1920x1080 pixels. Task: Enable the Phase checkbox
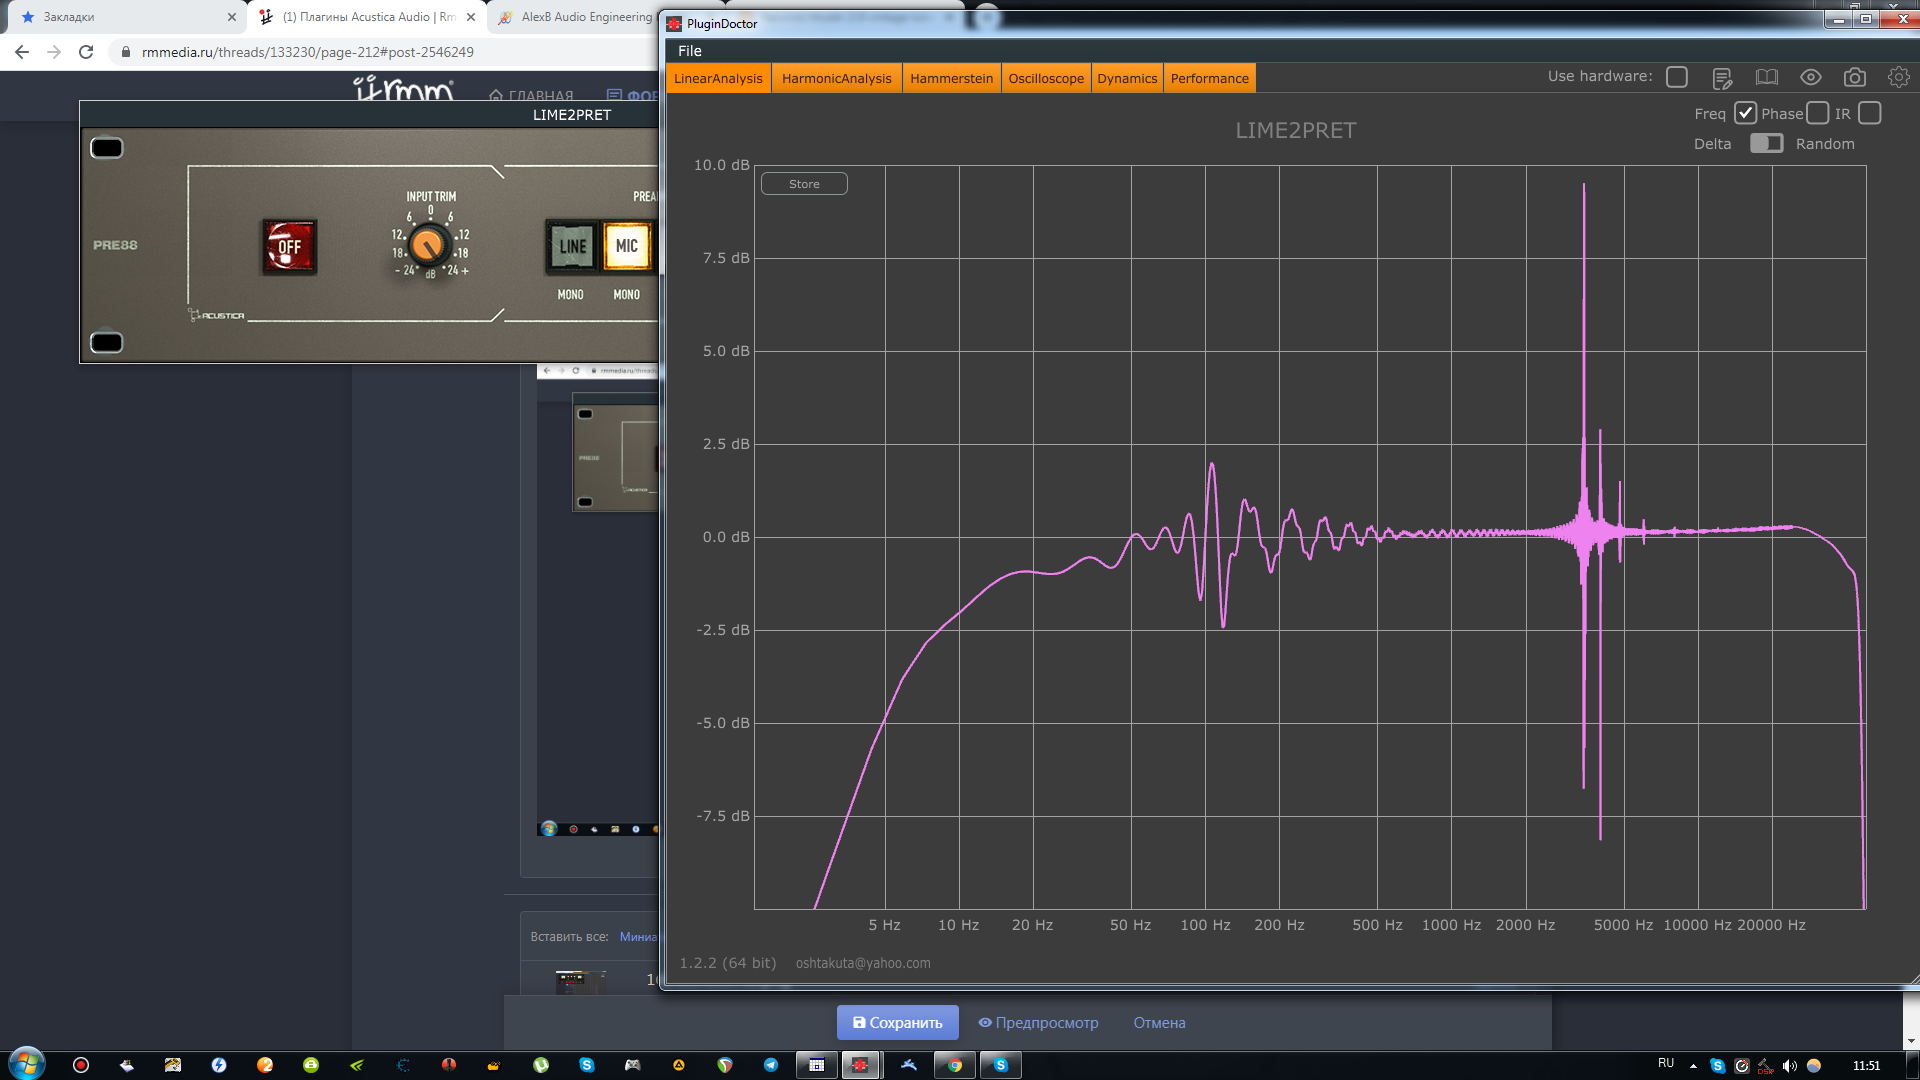tap(1818, 113)
